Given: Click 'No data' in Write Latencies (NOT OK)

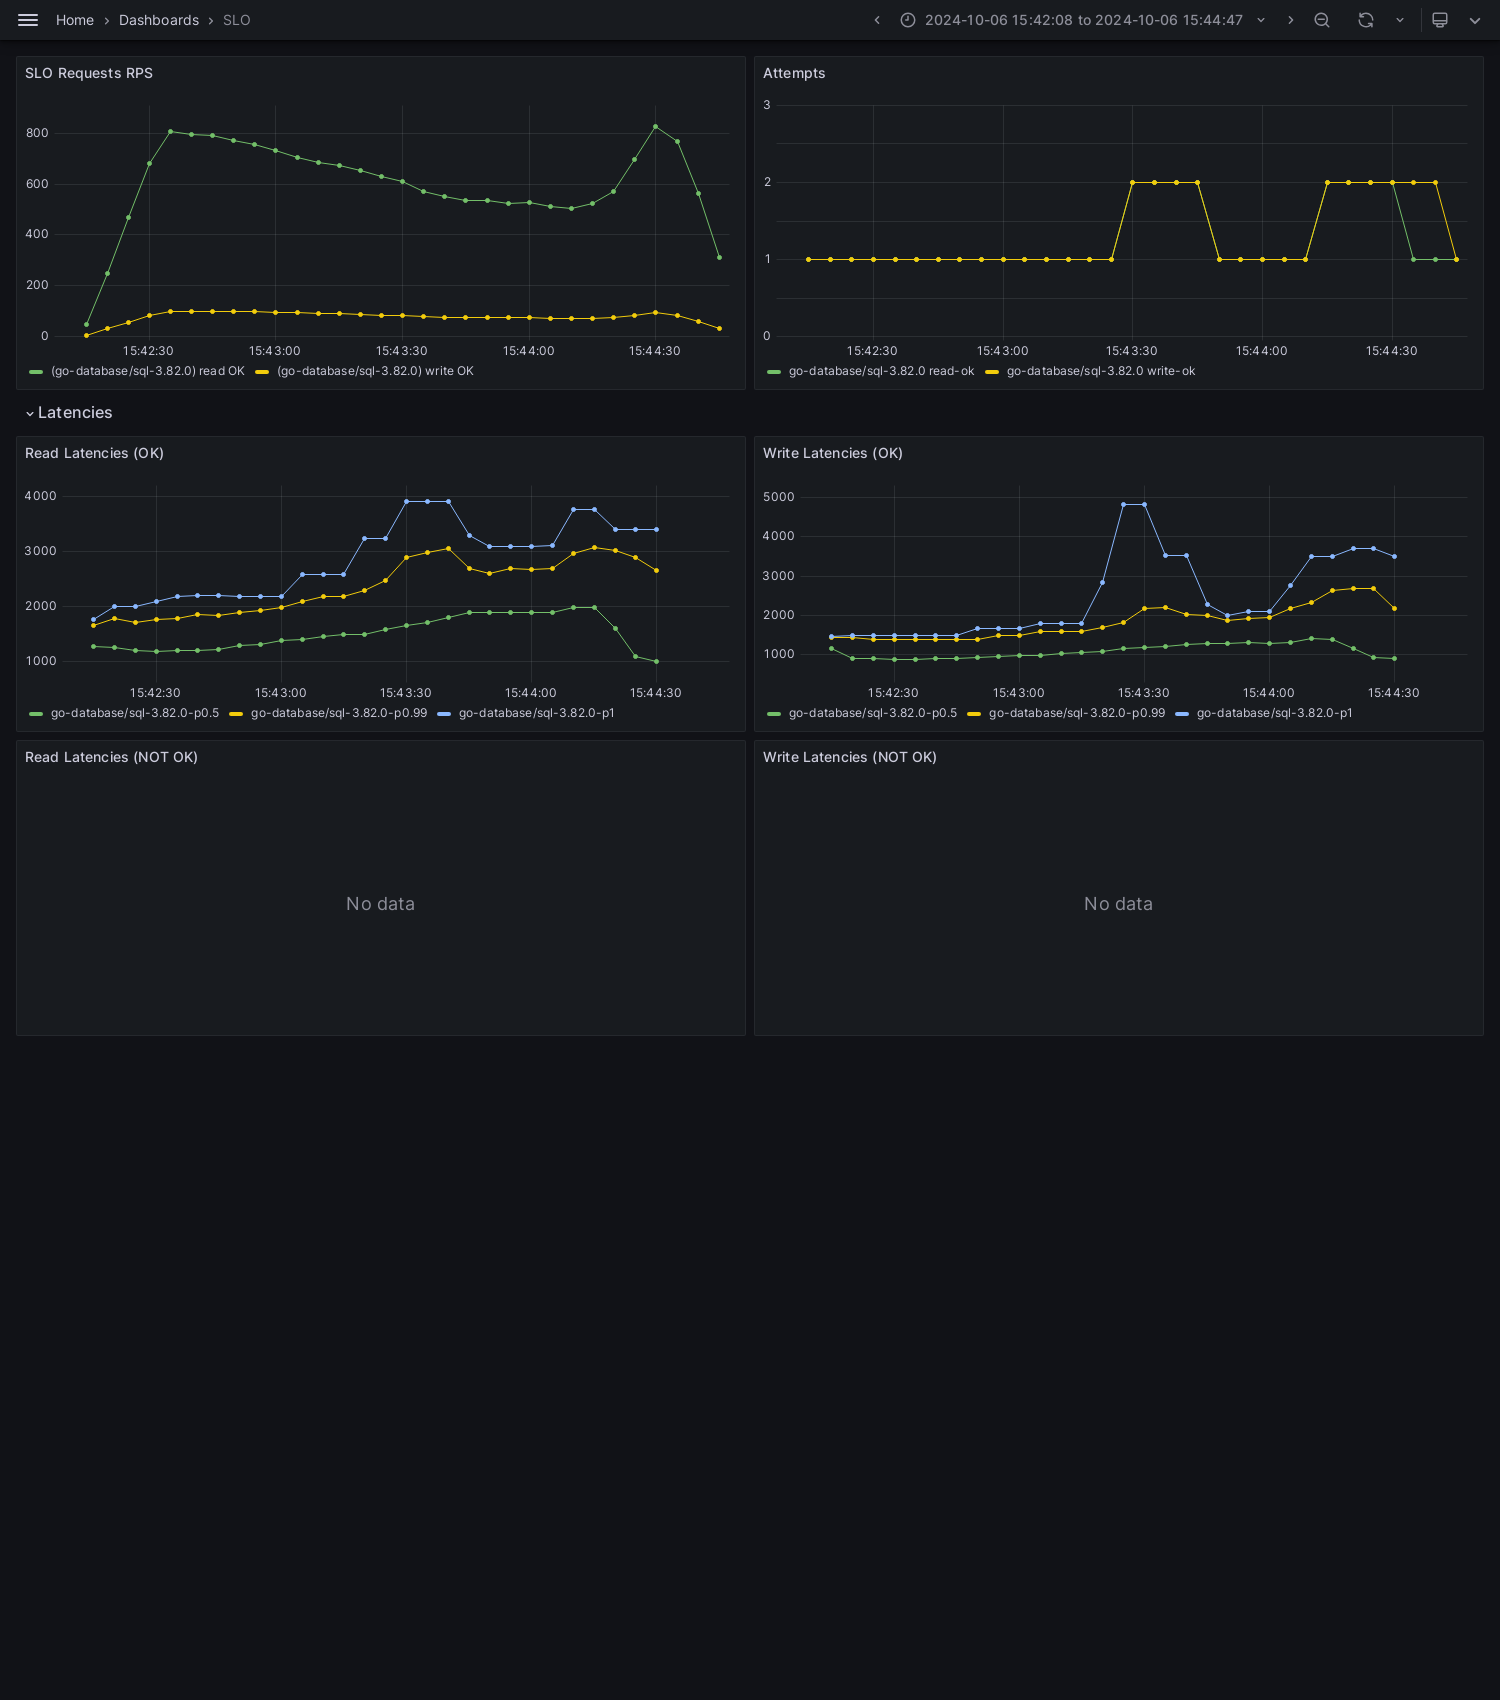Looking at the screenshot, I should 1118,904.
